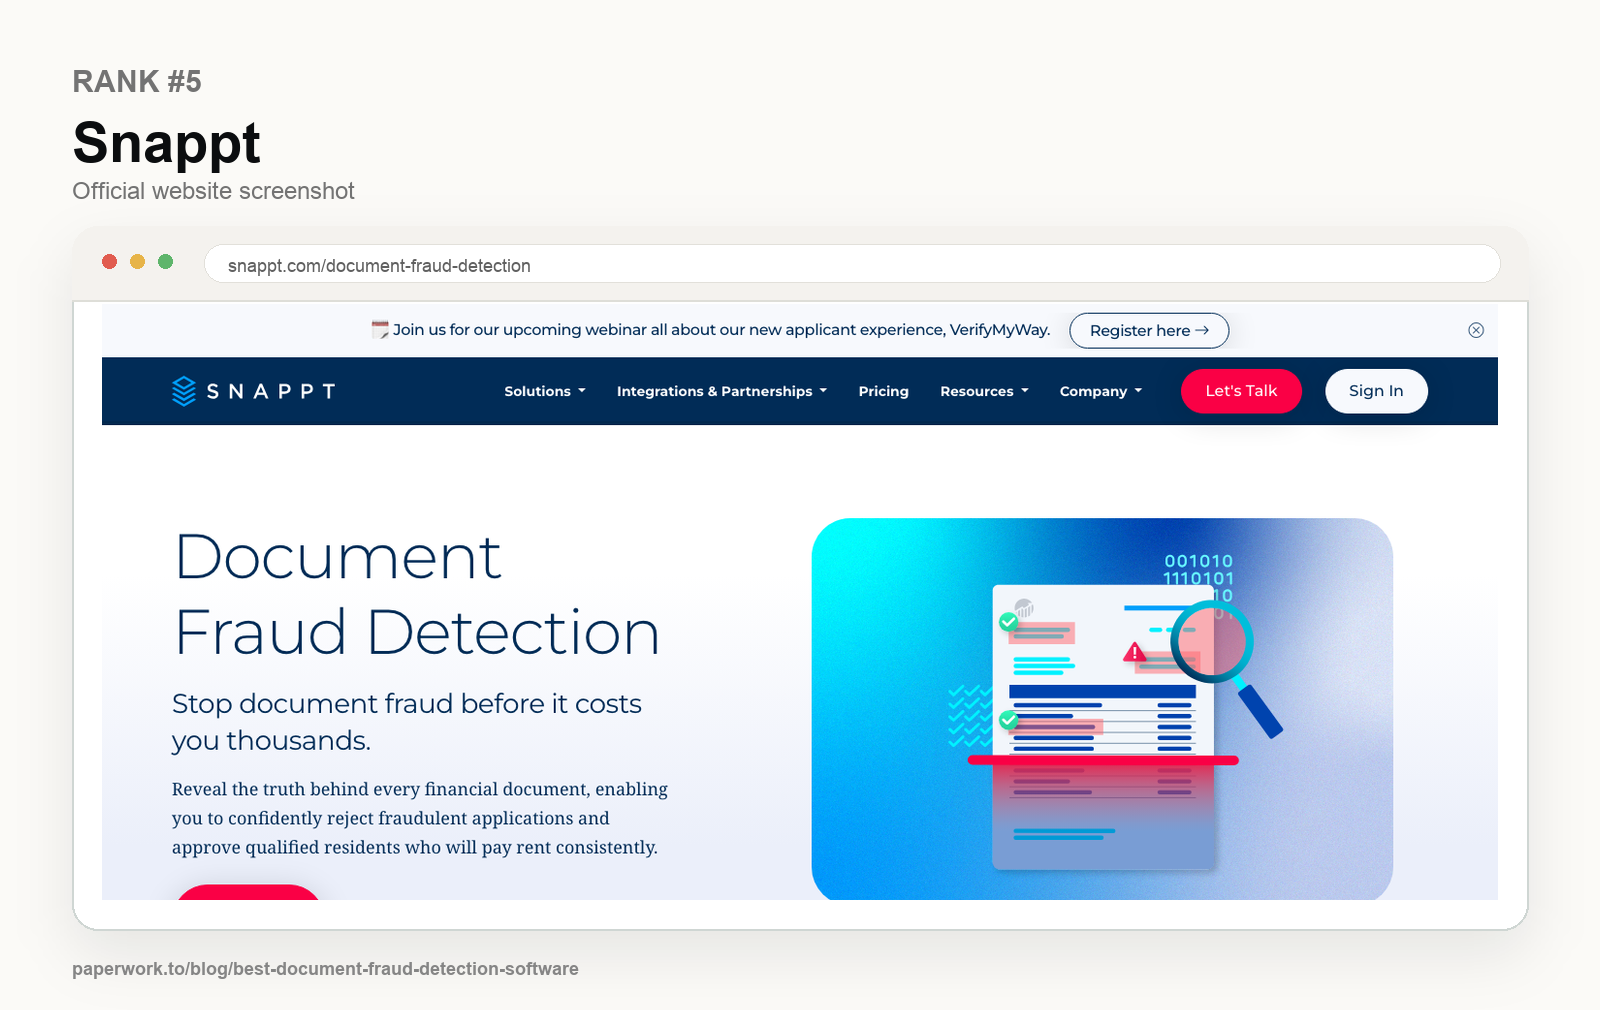Click Register here webinar link
This screenshot has width=1600, height=1010.
[1149, 331]
